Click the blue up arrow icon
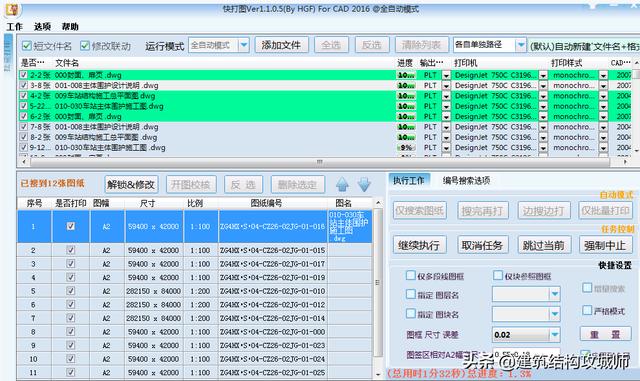The image size is (640, 381). pos(342,185)
